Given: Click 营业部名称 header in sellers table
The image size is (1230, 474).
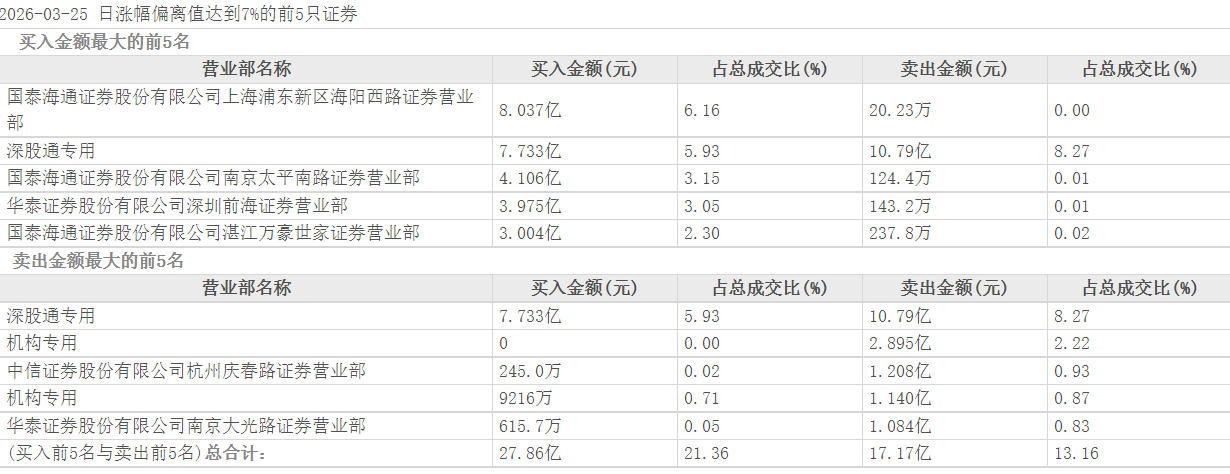Looking at the screenshot, I should (x=246, y=288).
